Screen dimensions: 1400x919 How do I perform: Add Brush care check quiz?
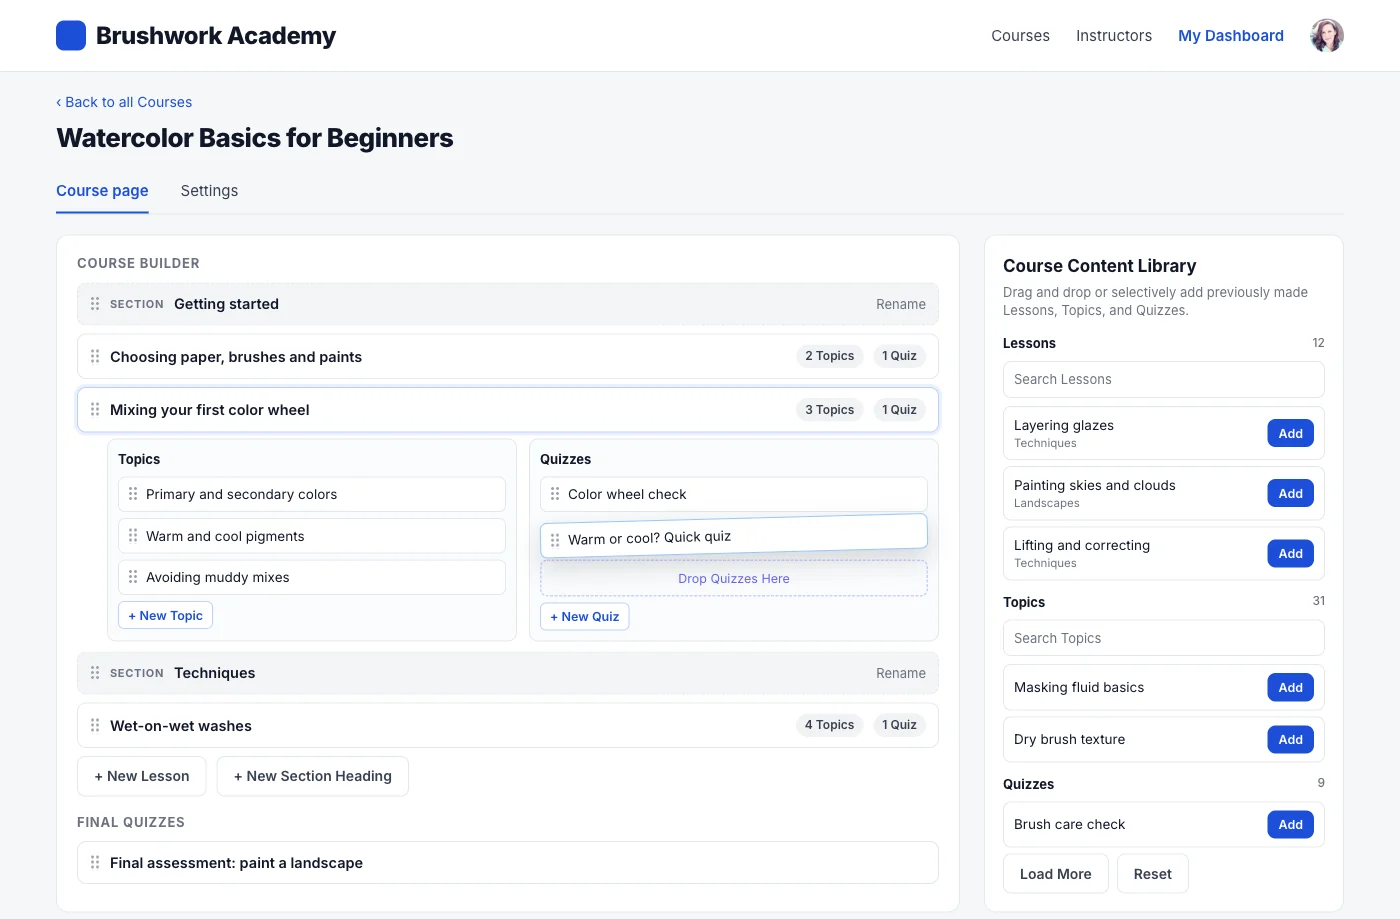pyautogui.click(x=1290, y=824)
